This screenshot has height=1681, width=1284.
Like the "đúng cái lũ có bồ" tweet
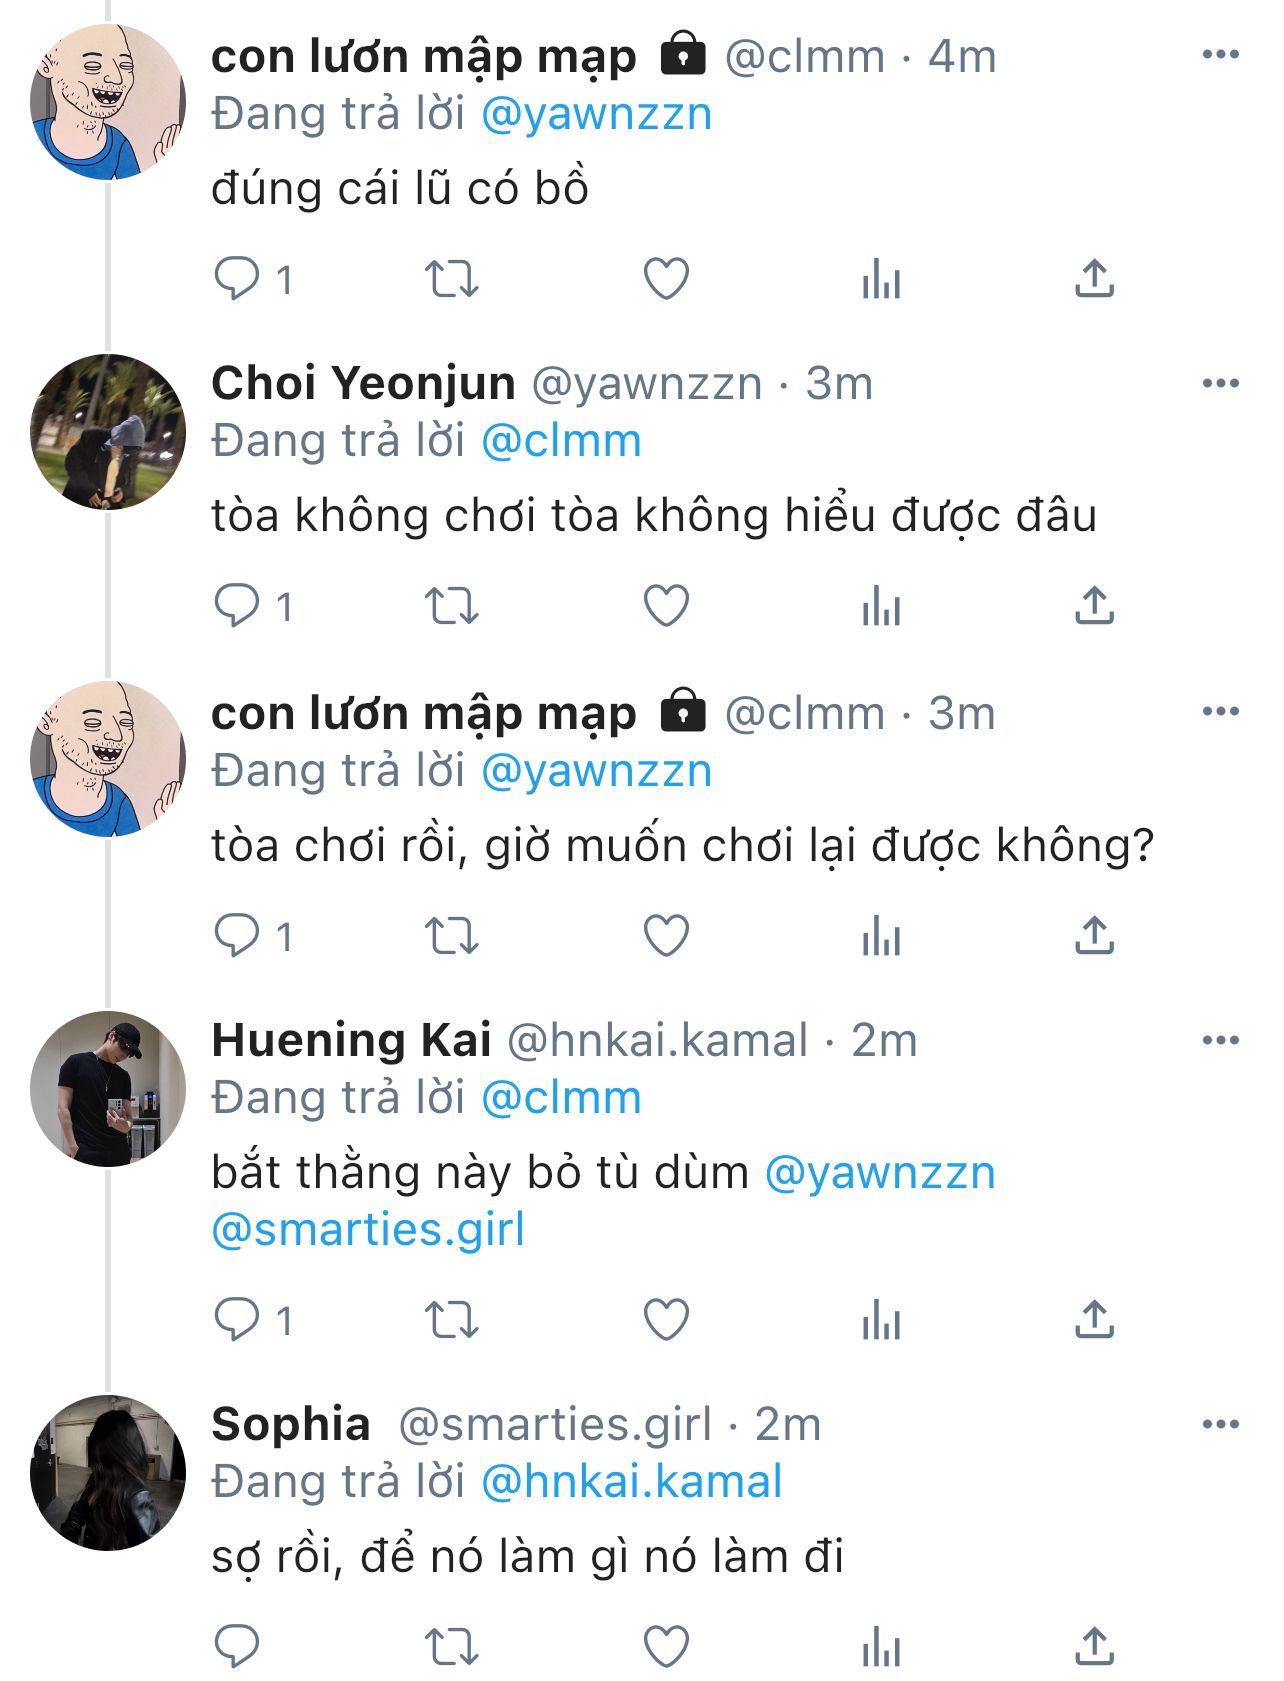(666, 279)
